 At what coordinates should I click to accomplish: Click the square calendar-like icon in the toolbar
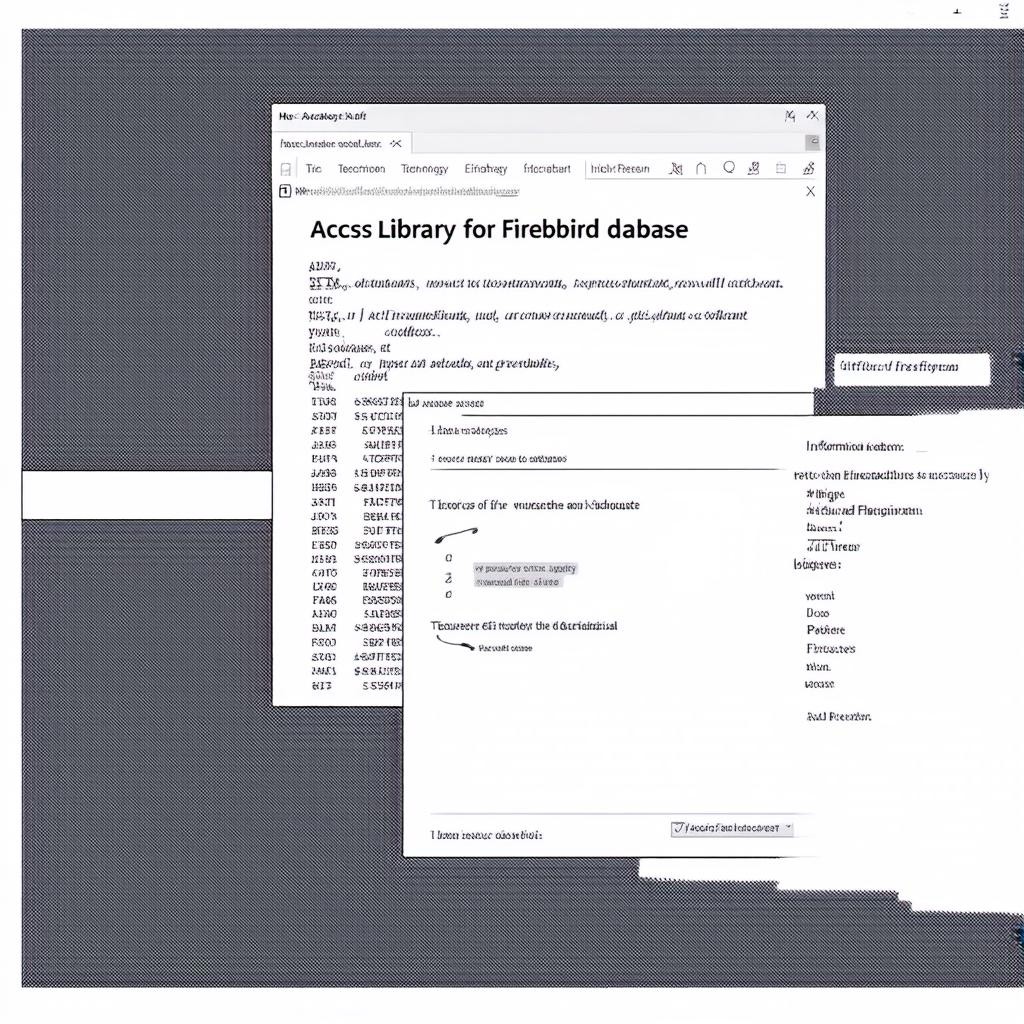(781, 169)
